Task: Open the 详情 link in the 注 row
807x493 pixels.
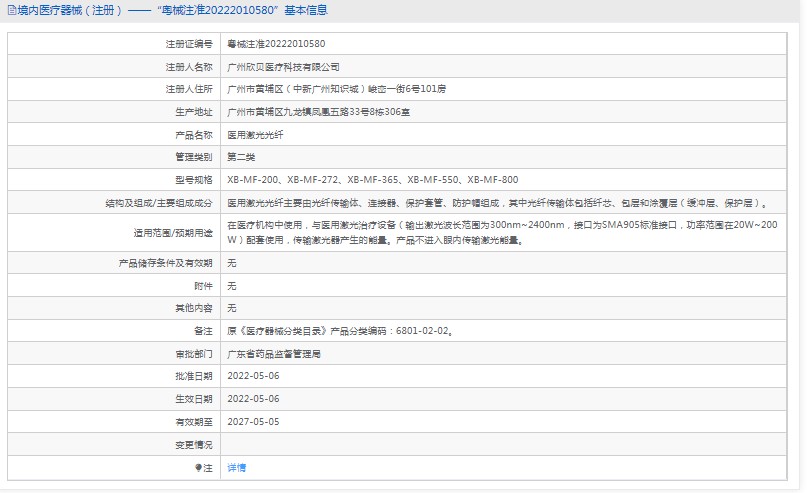Action: 237,468
